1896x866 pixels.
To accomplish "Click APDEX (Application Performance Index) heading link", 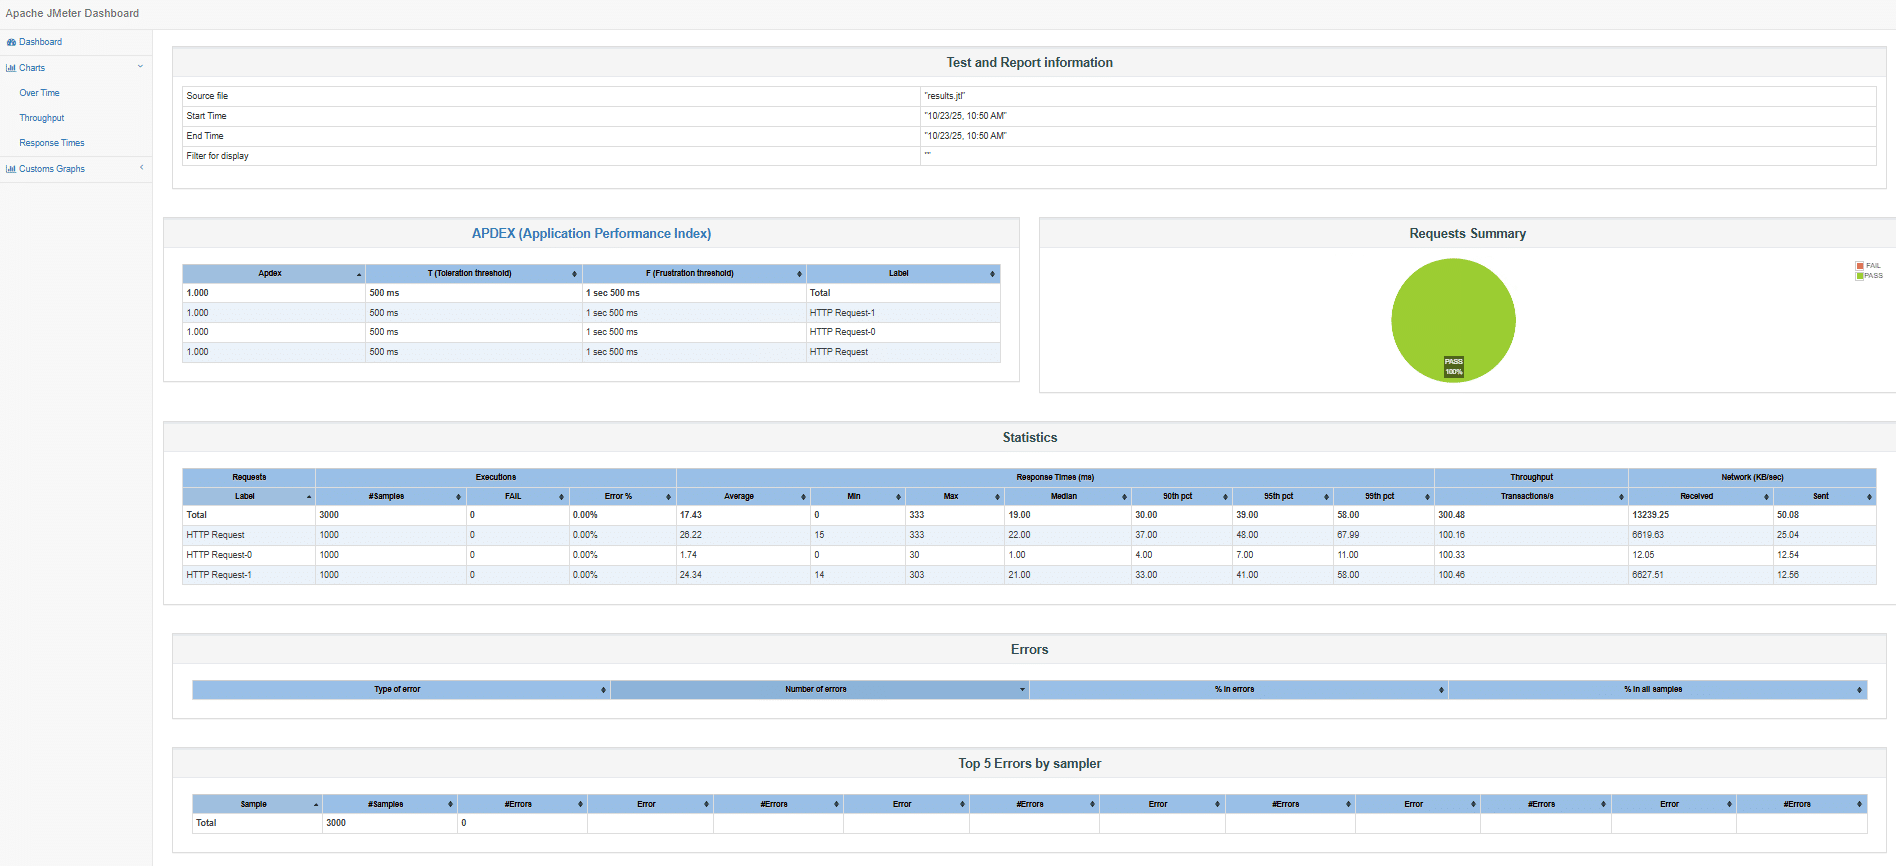I will point(591,233).
